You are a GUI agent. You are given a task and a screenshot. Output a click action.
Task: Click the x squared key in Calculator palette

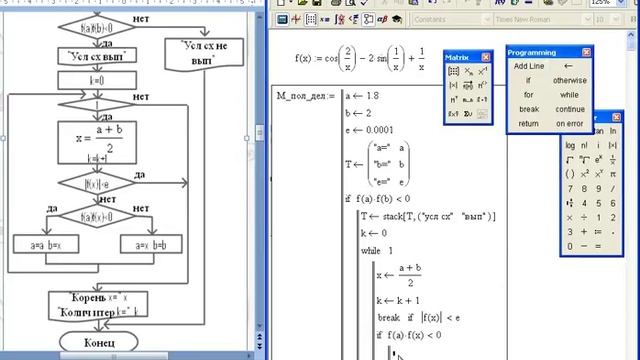click(x=584, y=174)
